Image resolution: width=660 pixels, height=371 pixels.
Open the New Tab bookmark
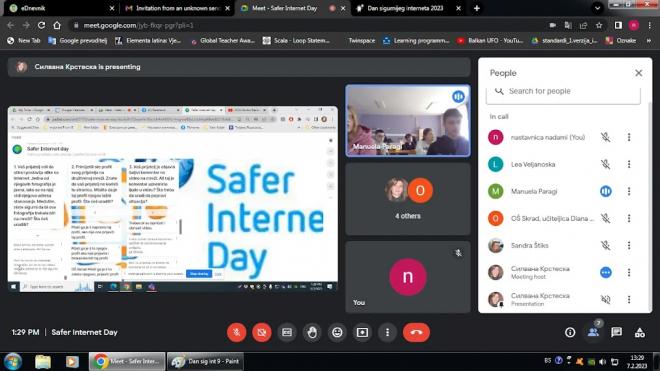24,40
